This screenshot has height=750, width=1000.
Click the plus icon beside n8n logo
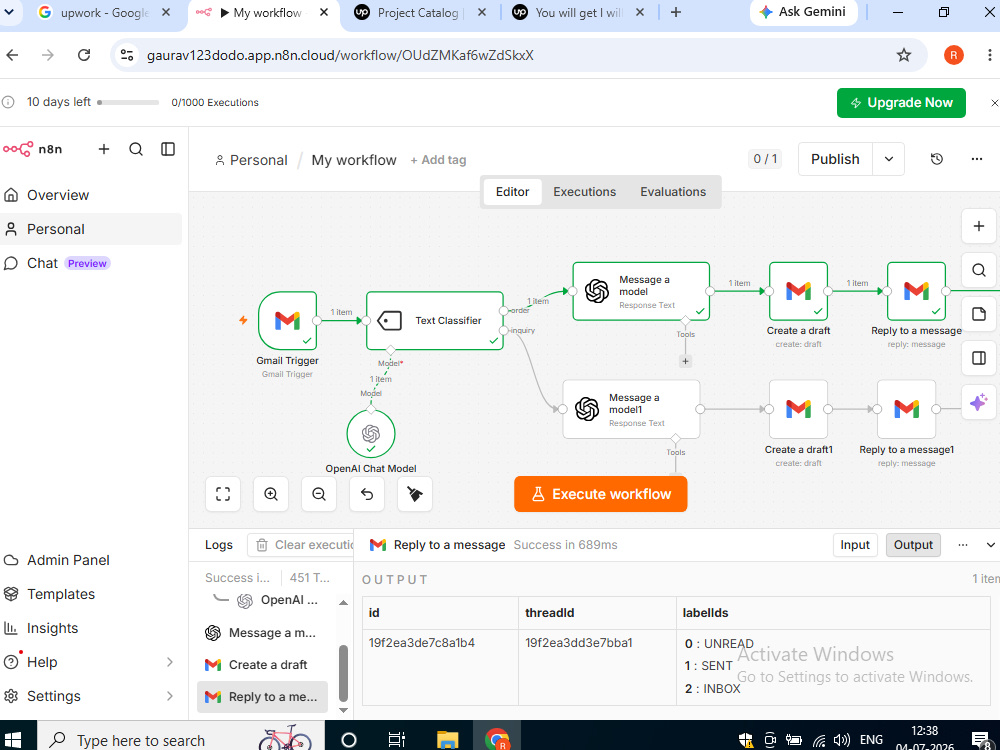pos(104,149)
